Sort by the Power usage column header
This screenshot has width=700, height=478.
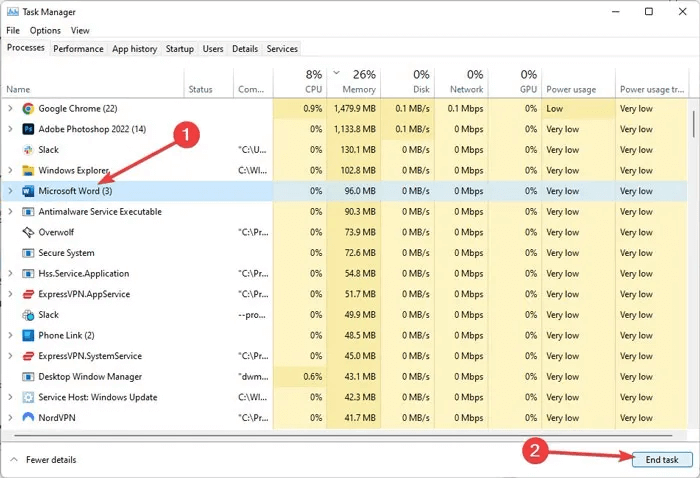[578, 83]
